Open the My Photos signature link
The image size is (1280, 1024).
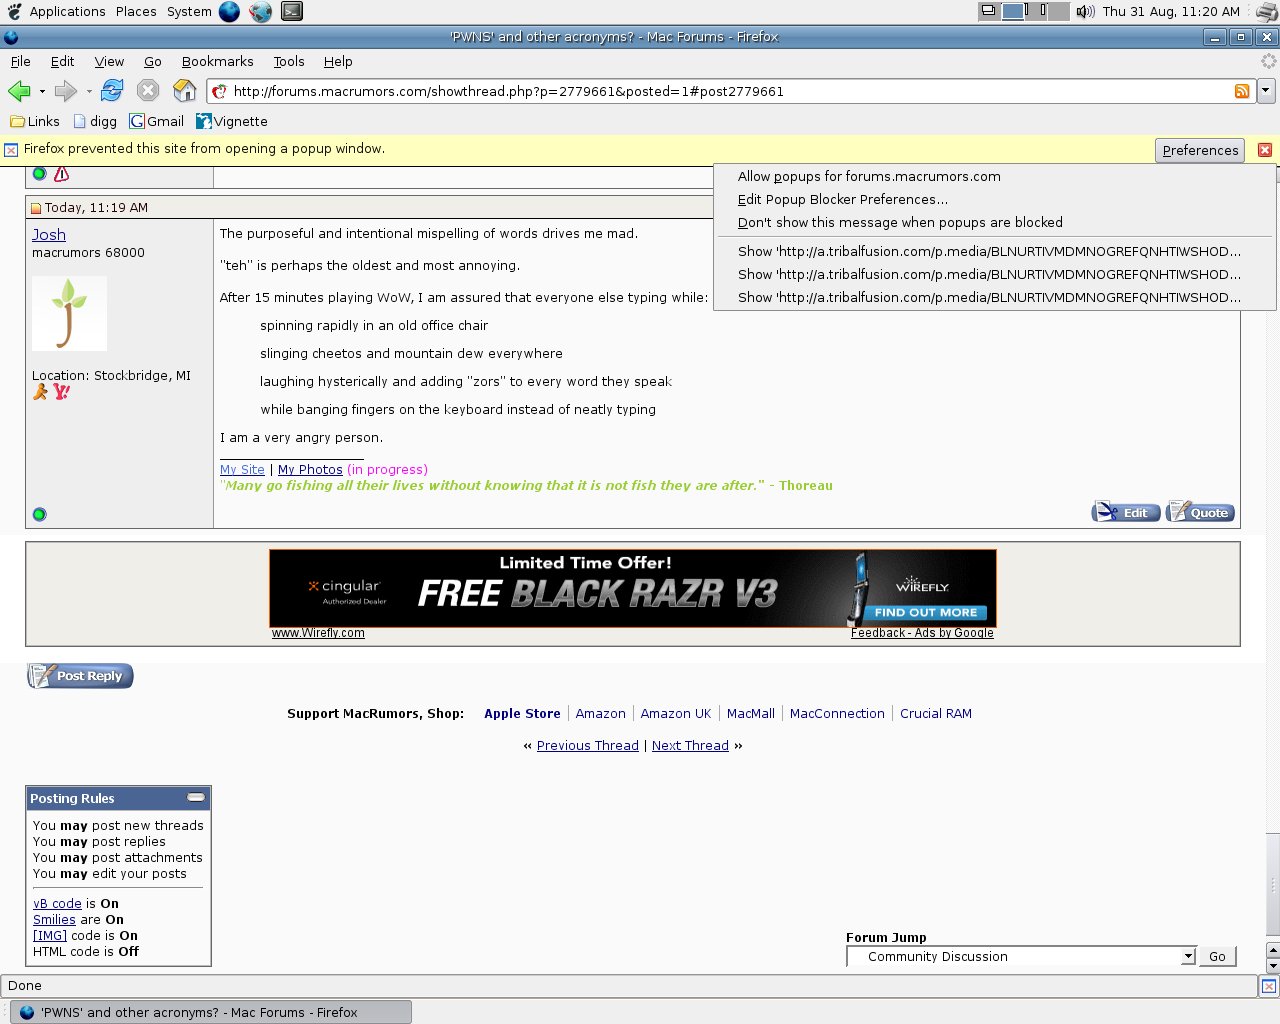(310, 469)
